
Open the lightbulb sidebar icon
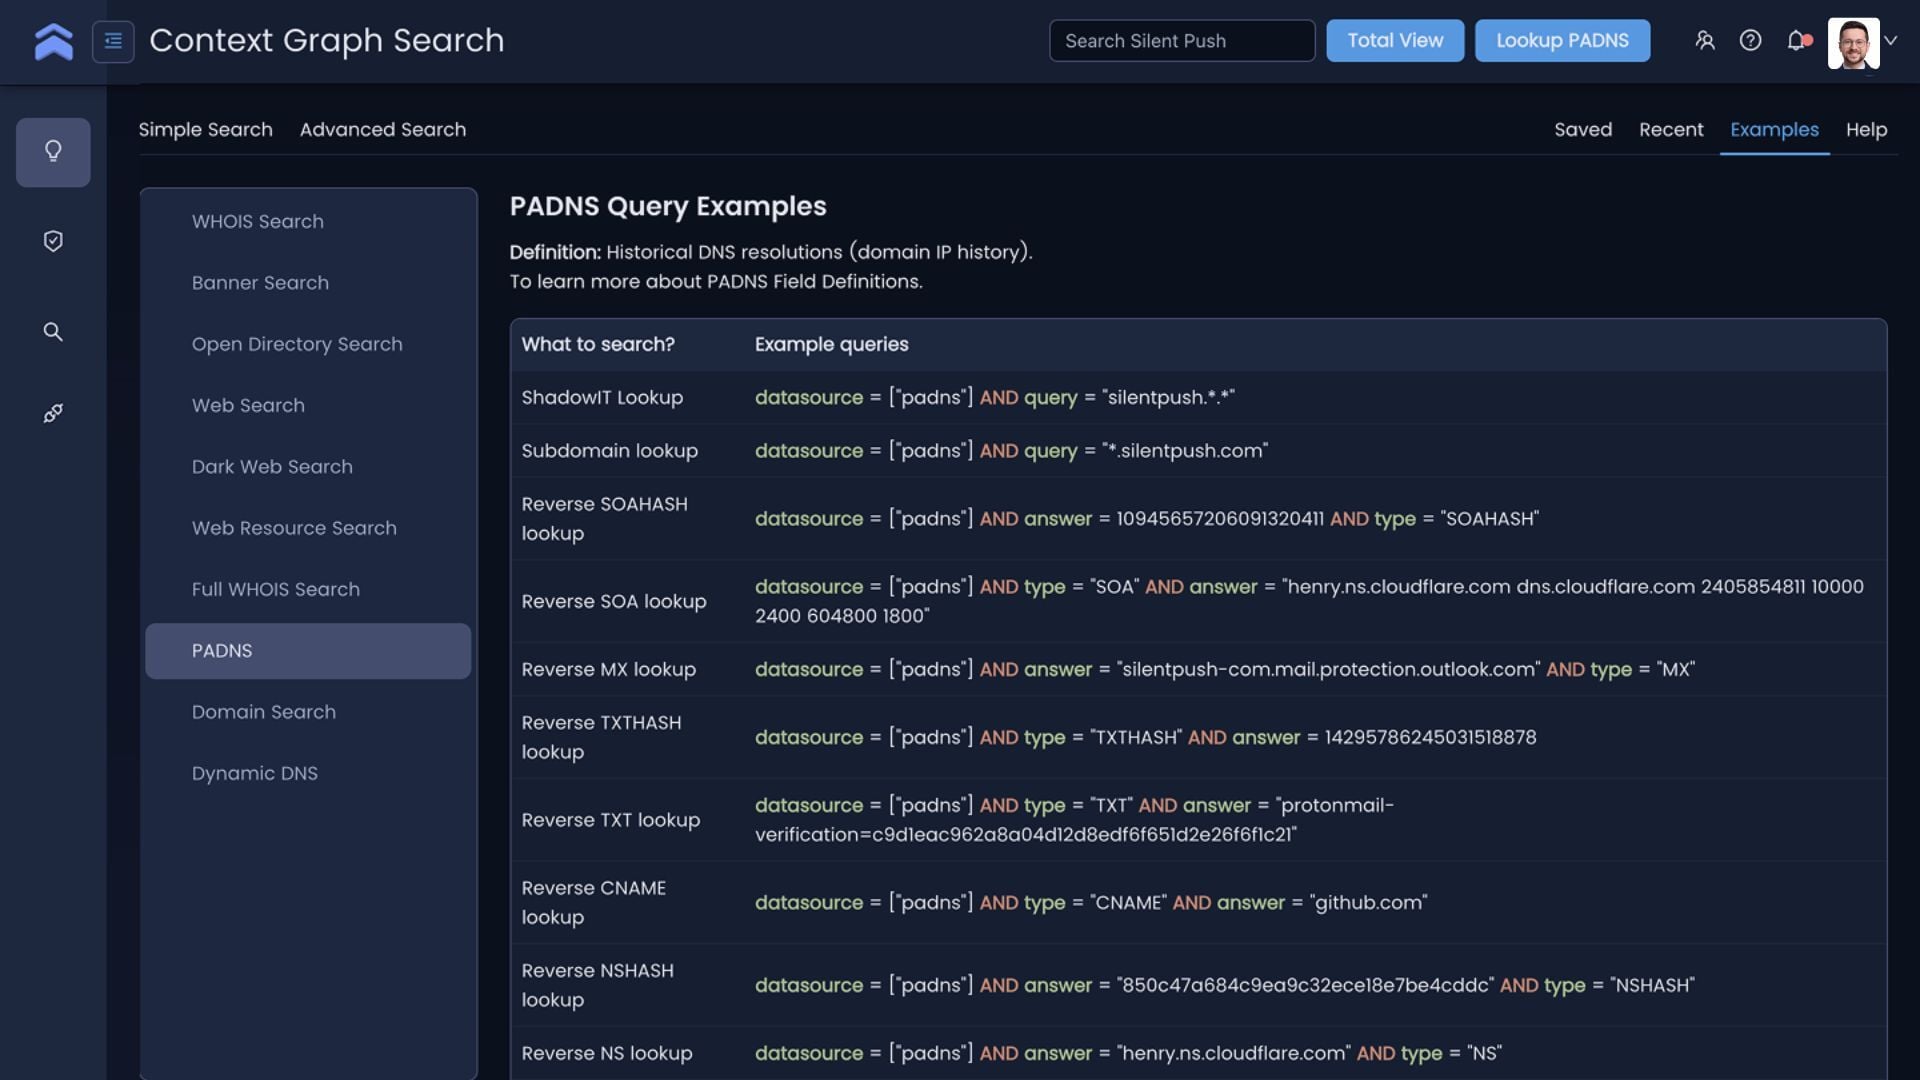coord(53,152)
